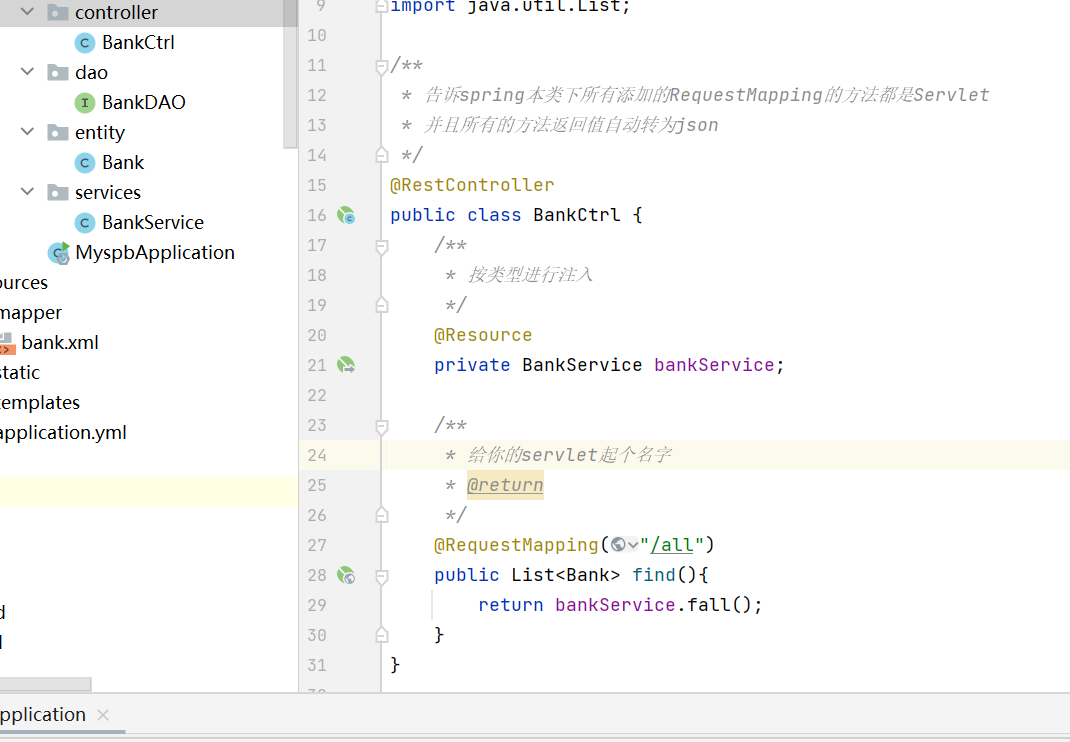
Task: Collapse the entity folder
Action: pyautogui.click(x=27, y=132)
